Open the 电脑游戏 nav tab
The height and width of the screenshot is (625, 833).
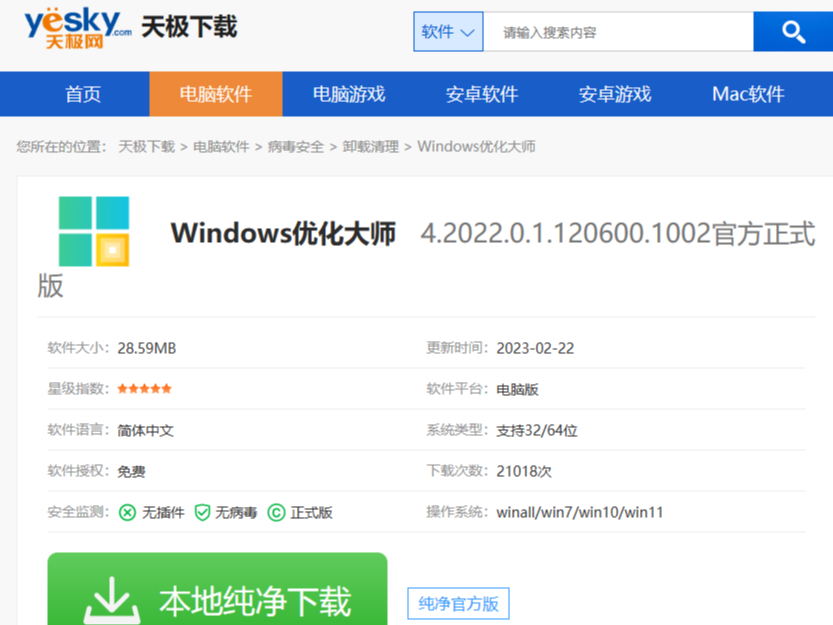[349, 94]
